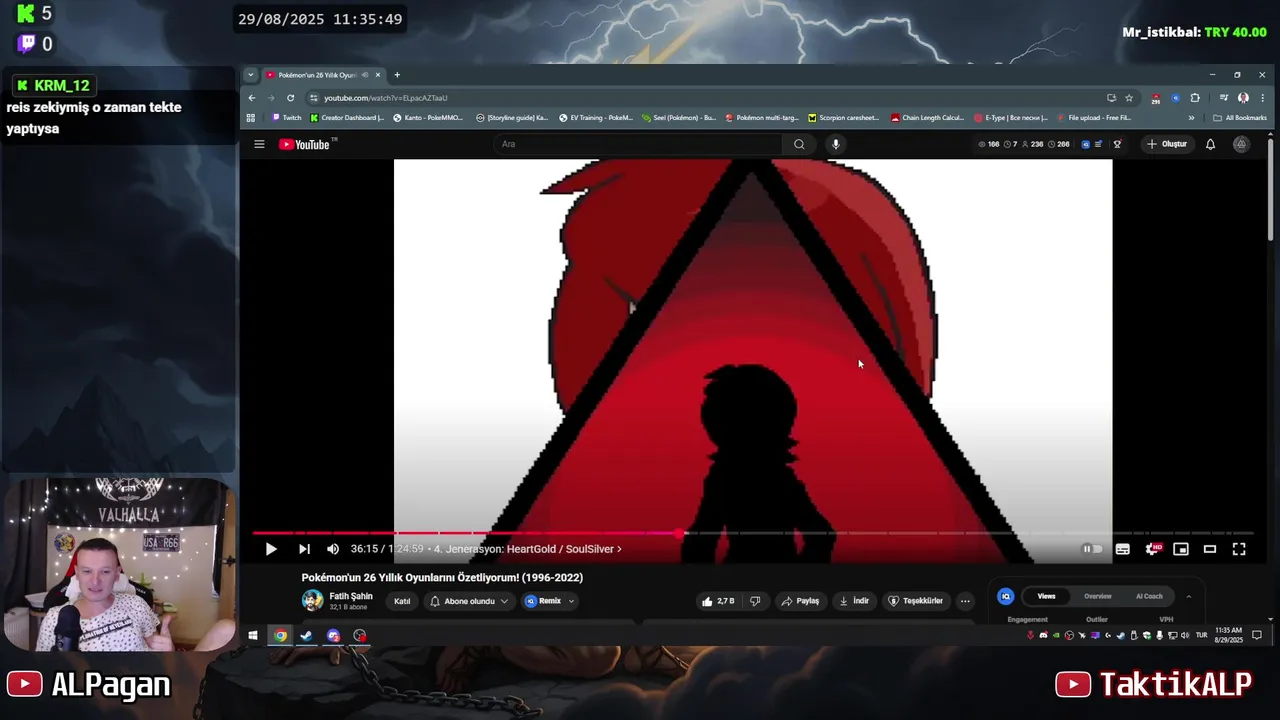The height and width of the screenshot is (720, 1280).
Task: Mute the video with the speaker icon
Action: [333, 549]
